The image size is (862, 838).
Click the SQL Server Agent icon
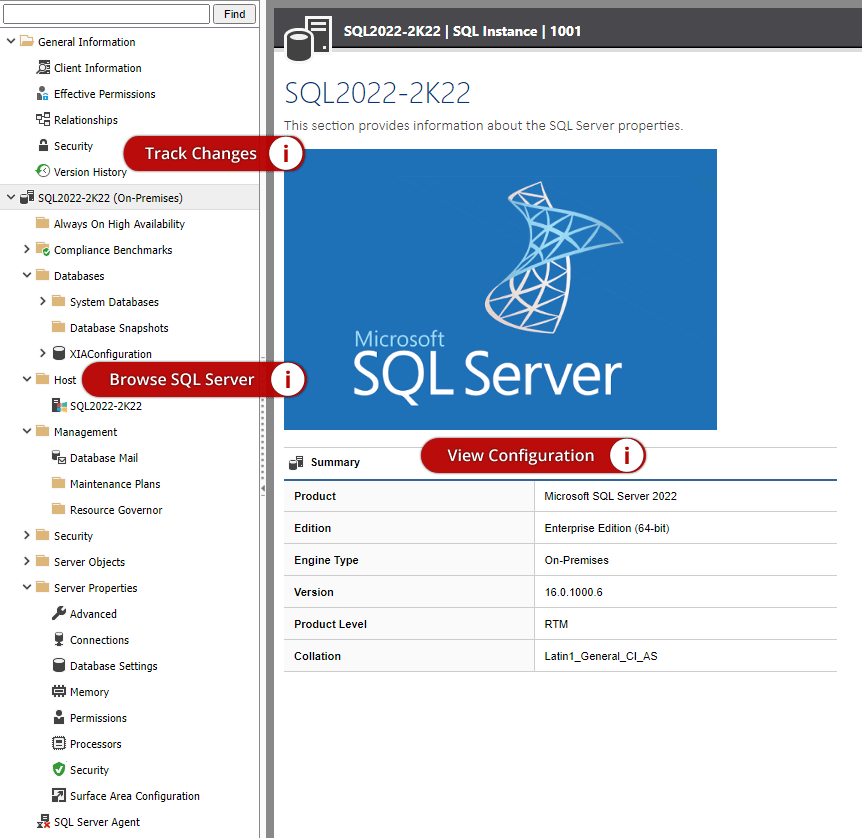pyautogui.click(x=43, y=821)
